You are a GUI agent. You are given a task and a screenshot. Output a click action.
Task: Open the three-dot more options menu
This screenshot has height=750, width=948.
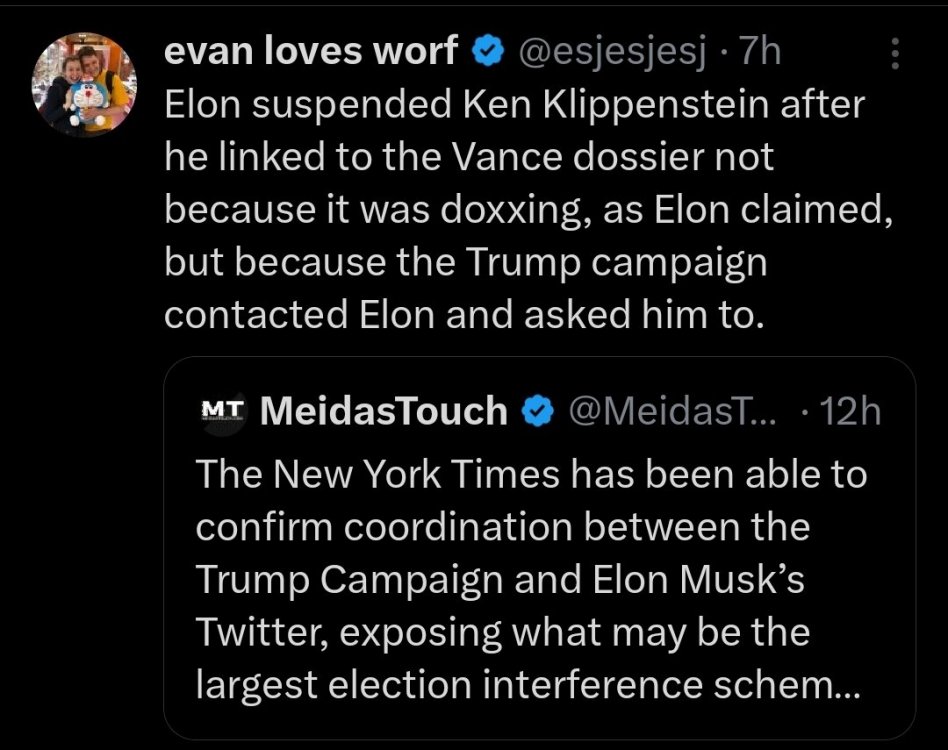(895, 54)
